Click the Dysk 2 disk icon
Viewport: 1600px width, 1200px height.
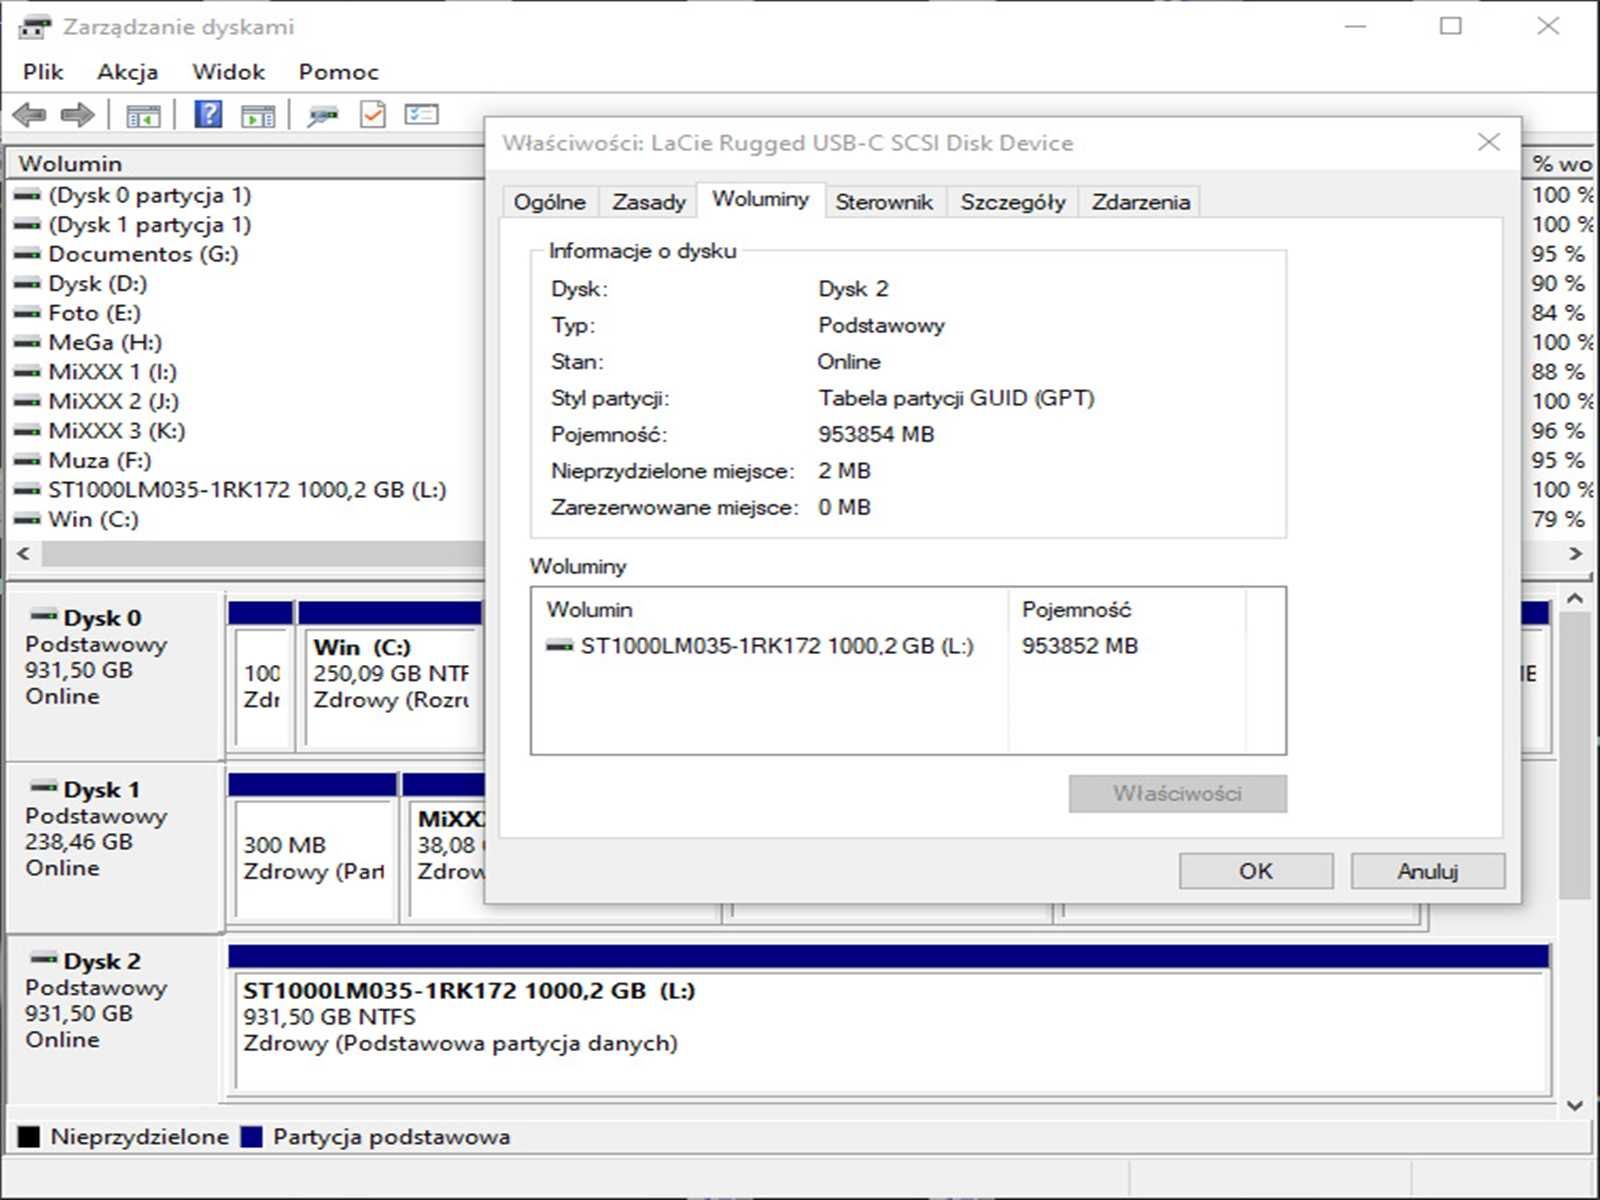point(43,960)
